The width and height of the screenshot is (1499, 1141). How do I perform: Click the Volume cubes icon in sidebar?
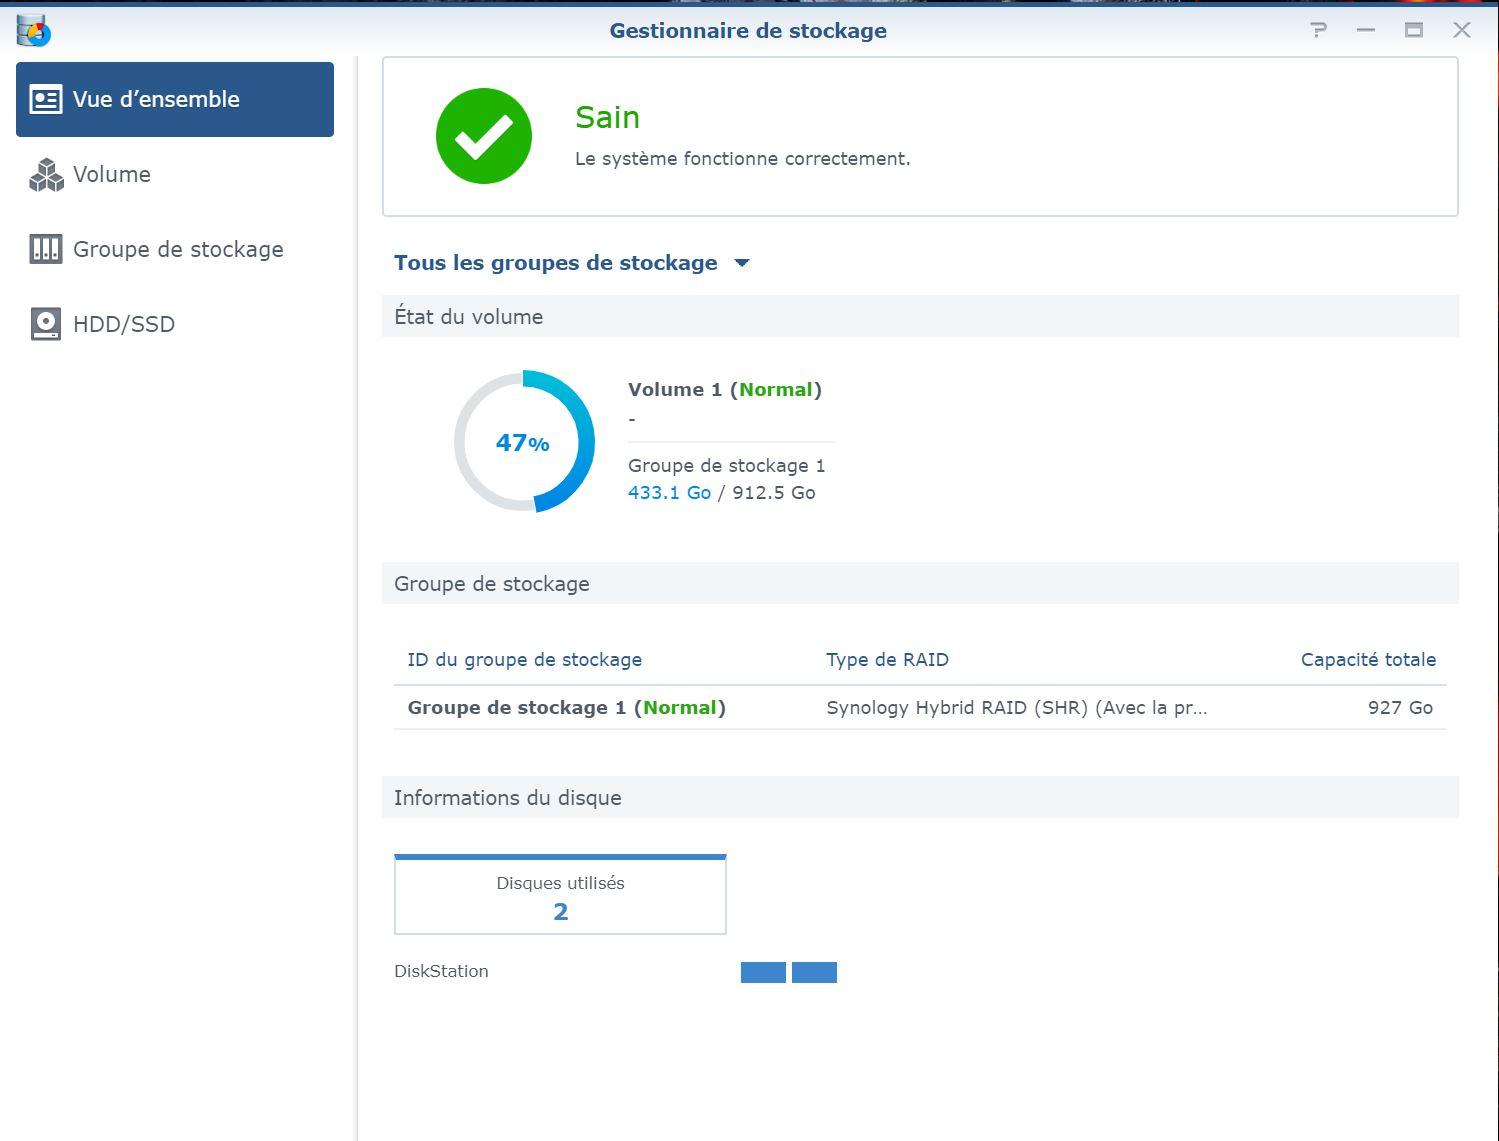[x=46, y=175]
